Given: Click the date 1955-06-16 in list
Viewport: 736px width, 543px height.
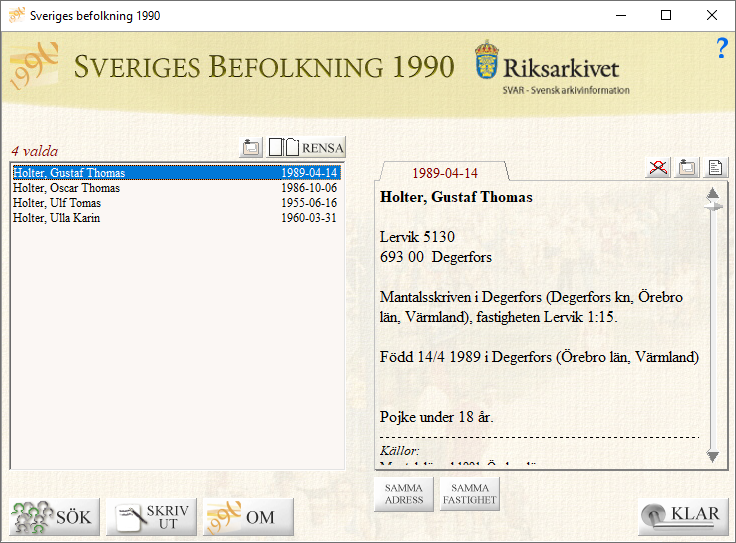Looking at the screenshot, I should (309, 203).
